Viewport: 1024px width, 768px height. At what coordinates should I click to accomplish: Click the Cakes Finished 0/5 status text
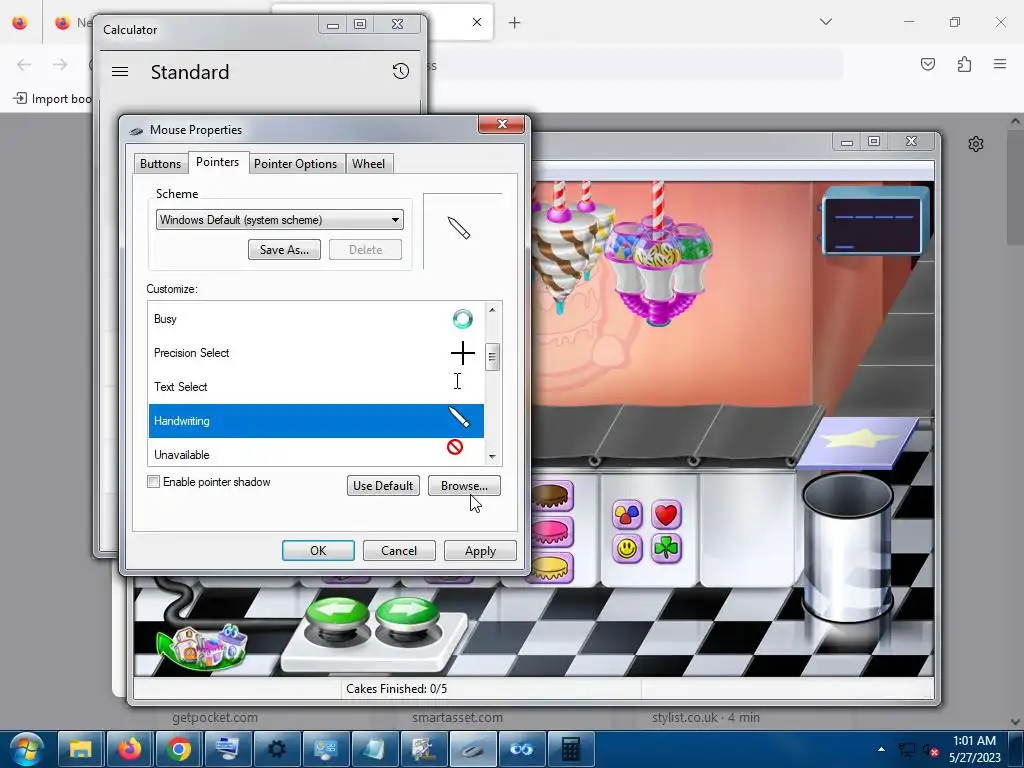[396, 688]
